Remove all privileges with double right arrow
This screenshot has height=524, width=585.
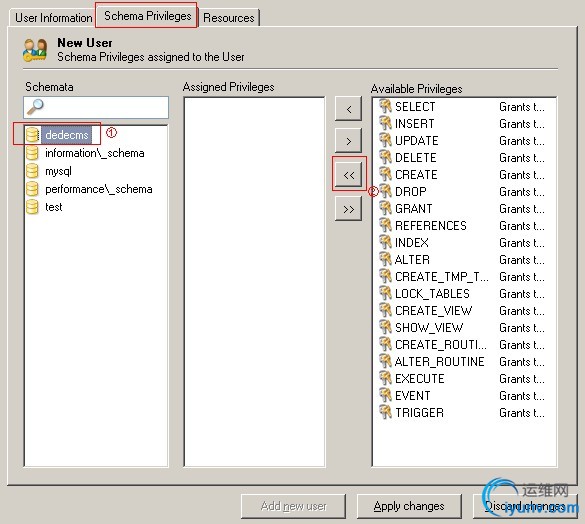pos(348,209)
